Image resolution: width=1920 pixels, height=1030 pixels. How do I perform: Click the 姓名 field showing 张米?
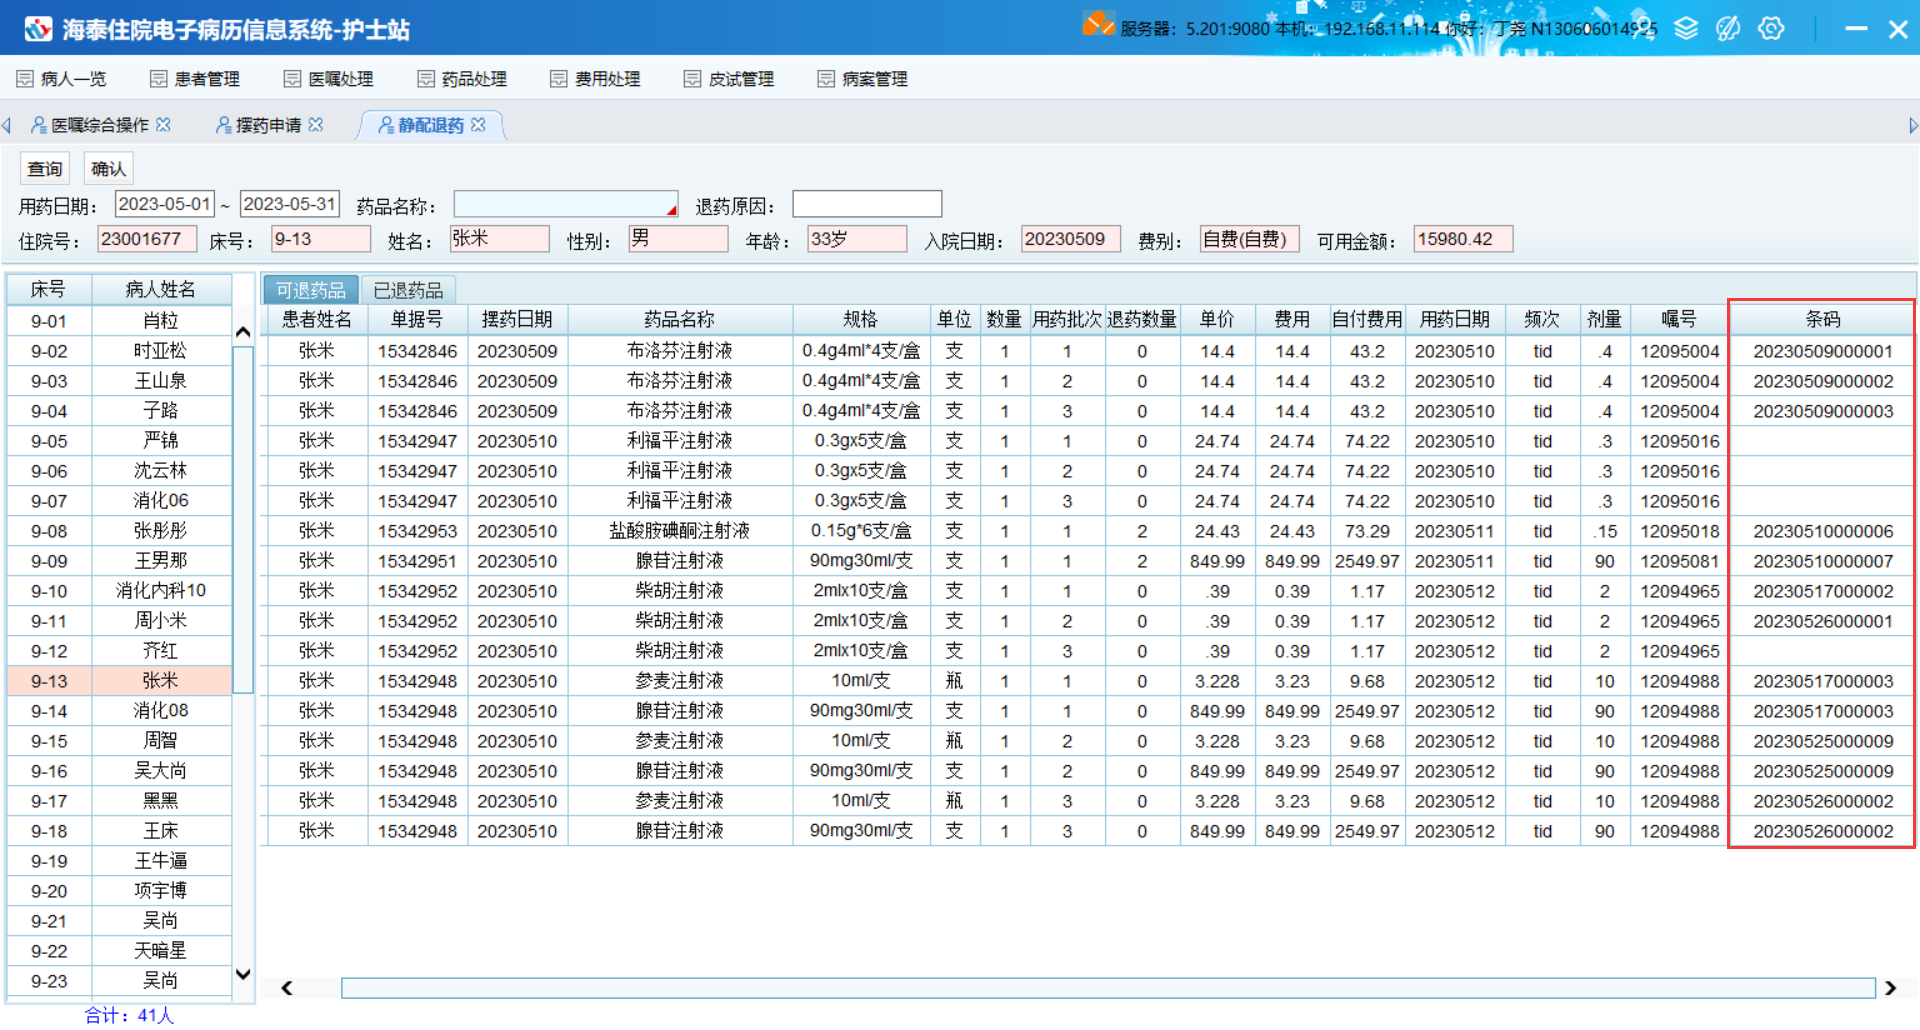click(x=499, y=239)
